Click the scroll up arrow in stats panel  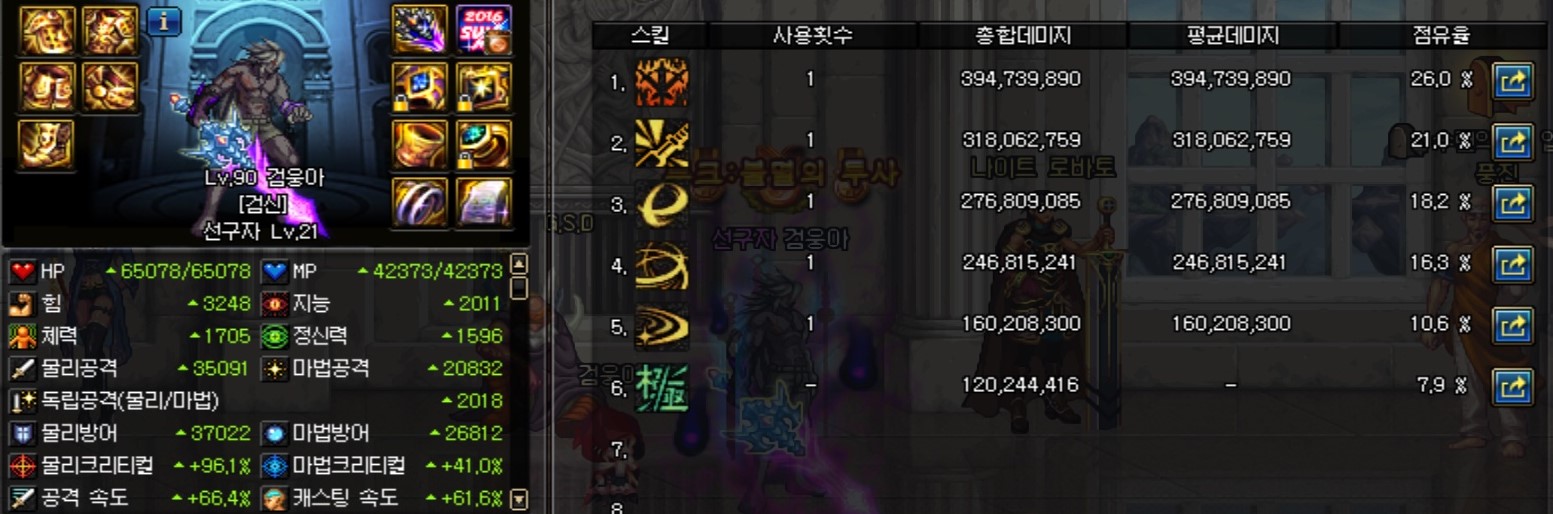coord(518,265)
